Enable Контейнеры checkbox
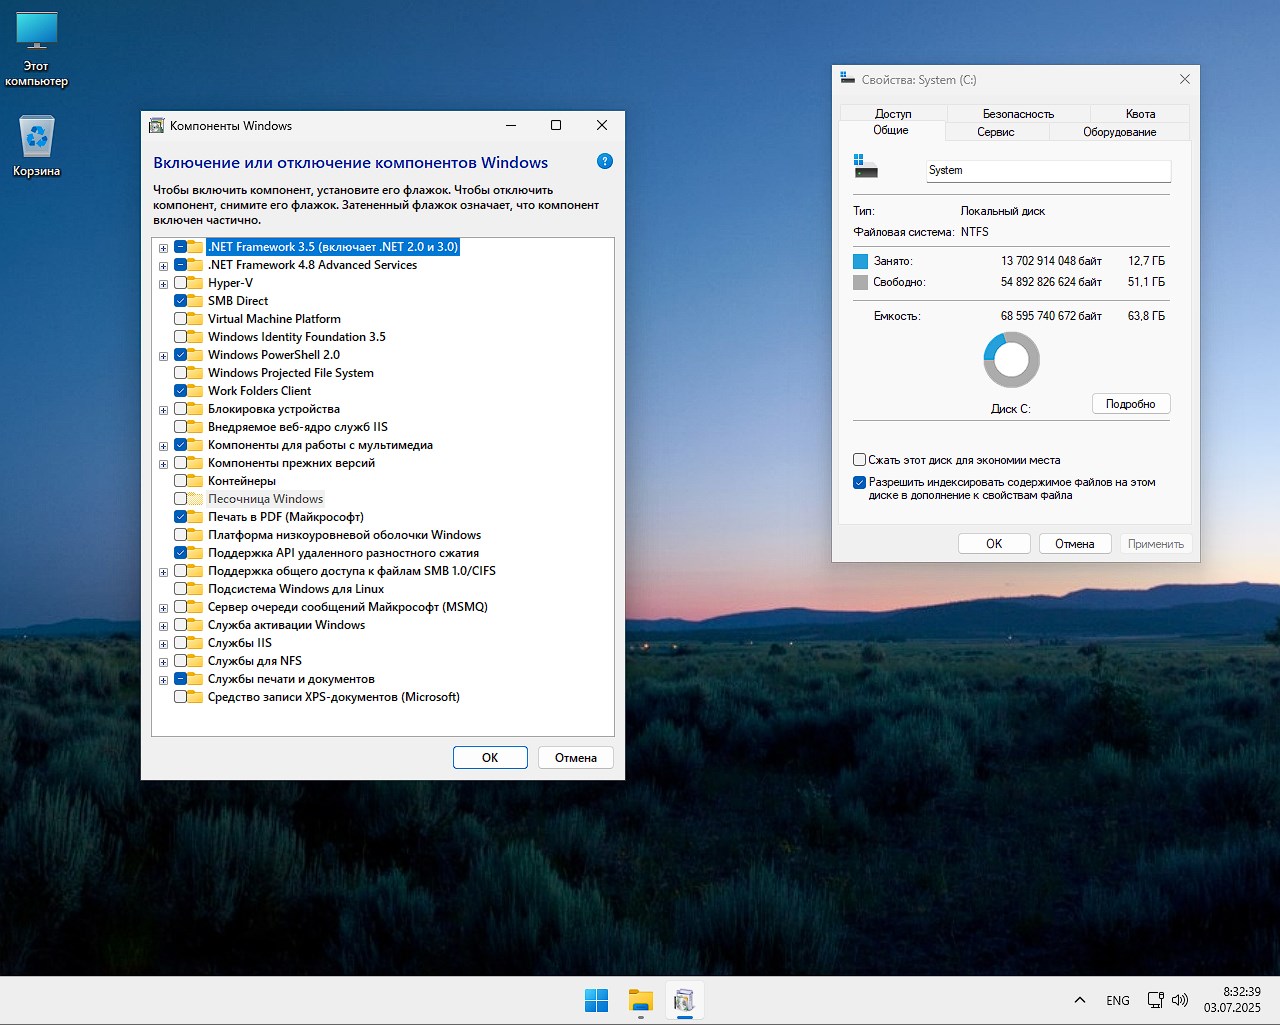 click(x=180, y=481)
